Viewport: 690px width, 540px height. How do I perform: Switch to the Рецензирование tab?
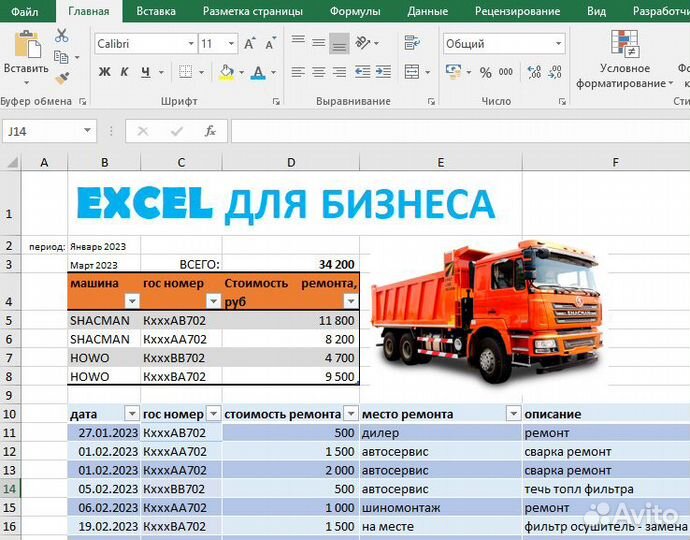click(518, 11)
